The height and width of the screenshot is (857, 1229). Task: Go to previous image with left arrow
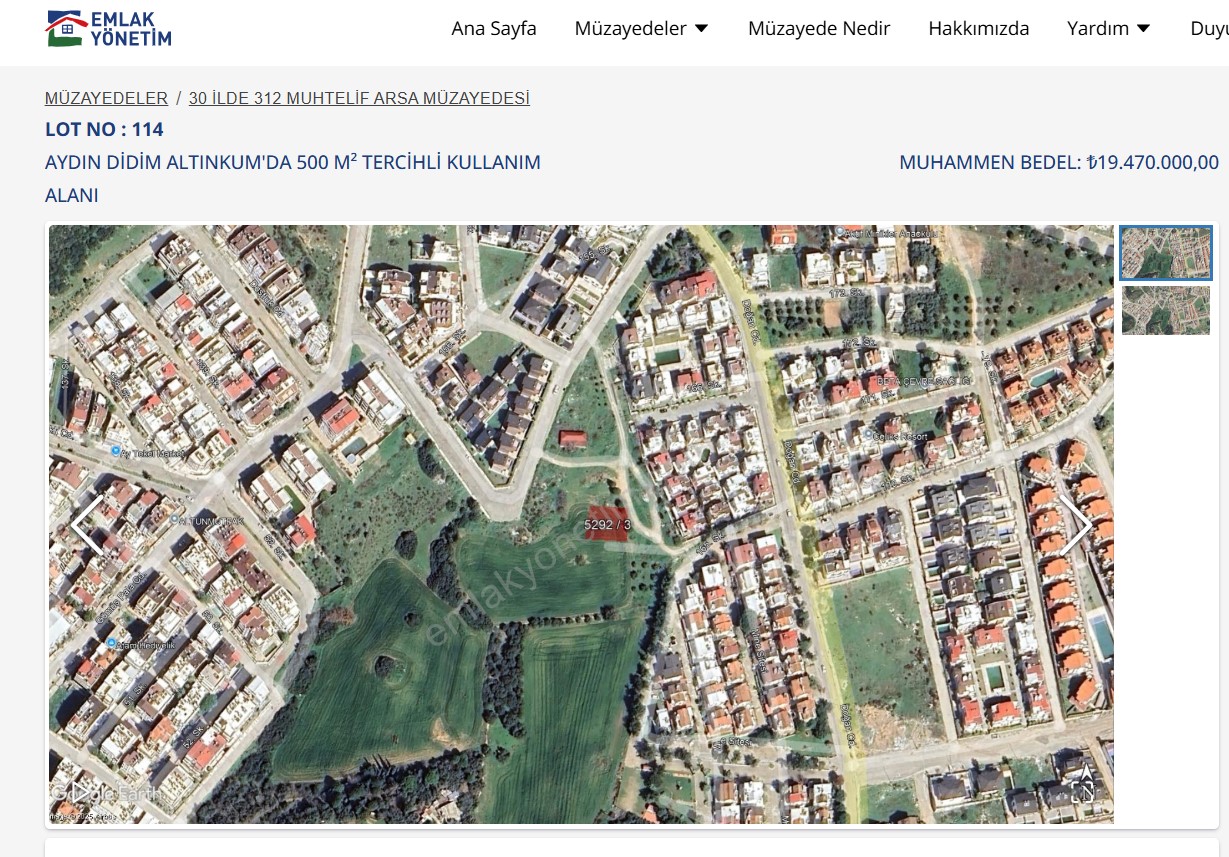[x=87, y=525]
